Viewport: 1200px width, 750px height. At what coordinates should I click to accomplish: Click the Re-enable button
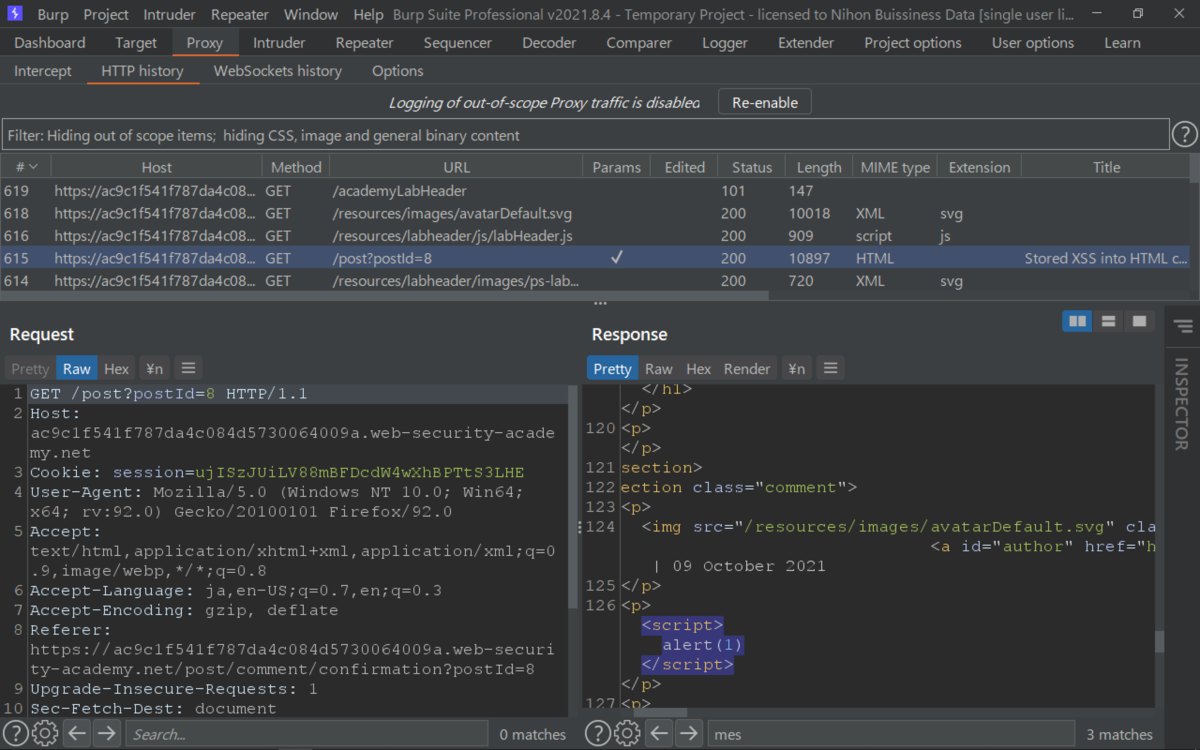[x=765, y=102]
